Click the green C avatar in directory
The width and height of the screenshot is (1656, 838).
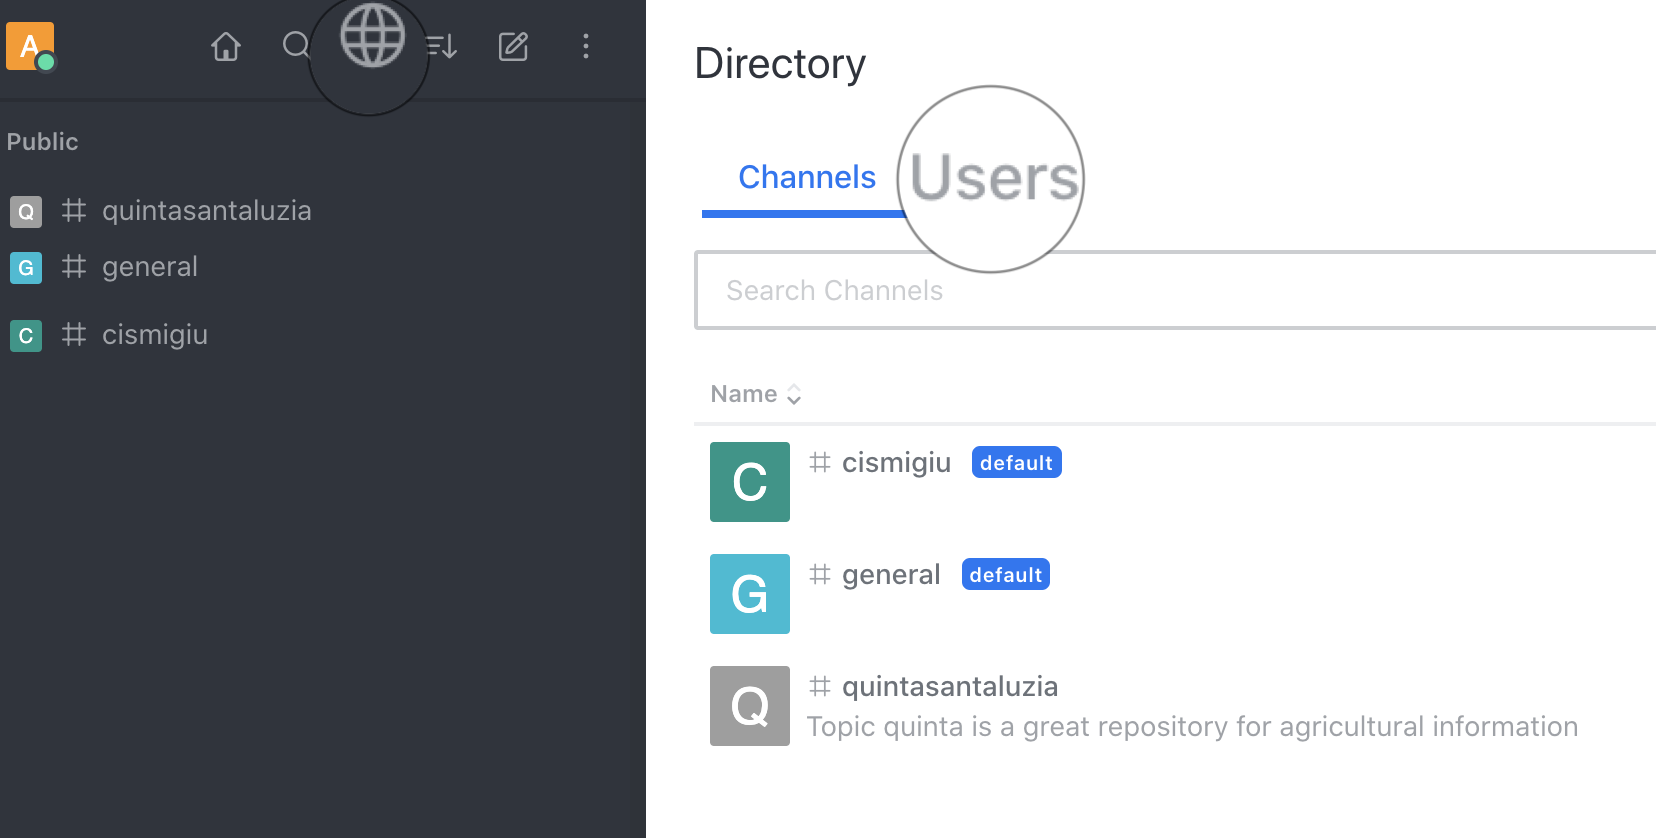750,482
